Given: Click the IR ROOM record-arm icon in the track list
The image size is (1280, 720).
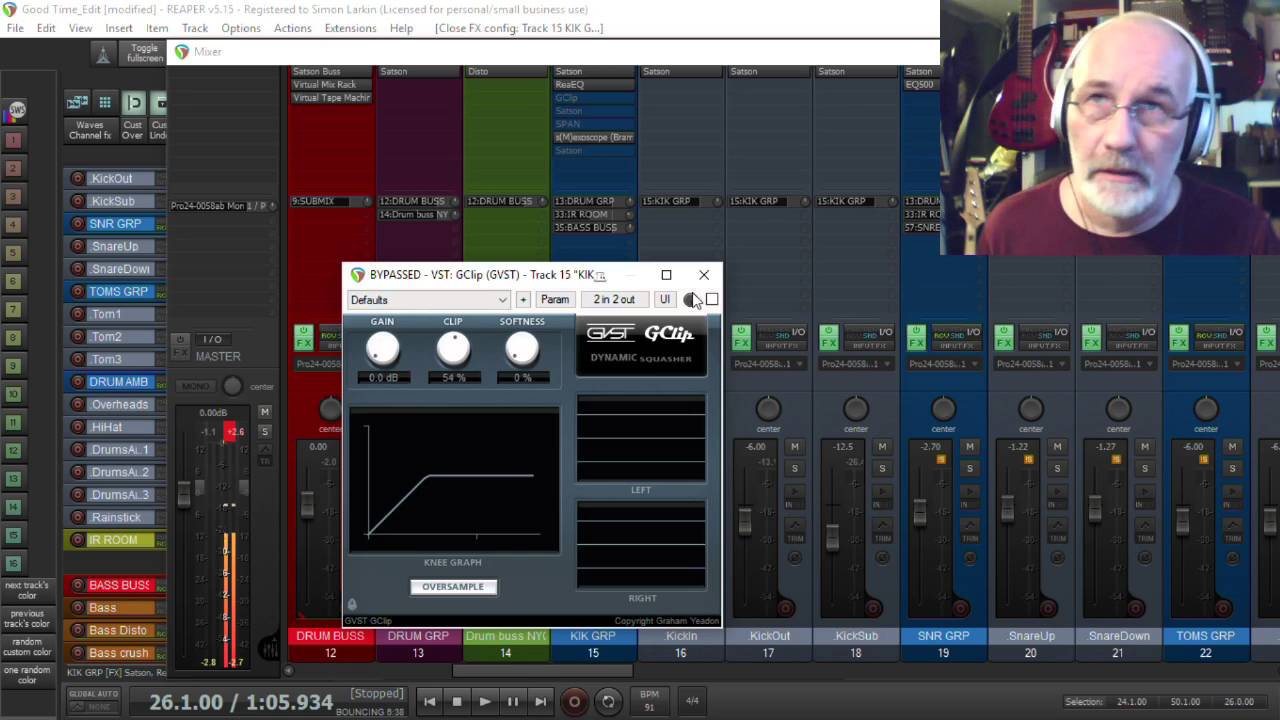Looking at the screenshot, I should [77, 540].
